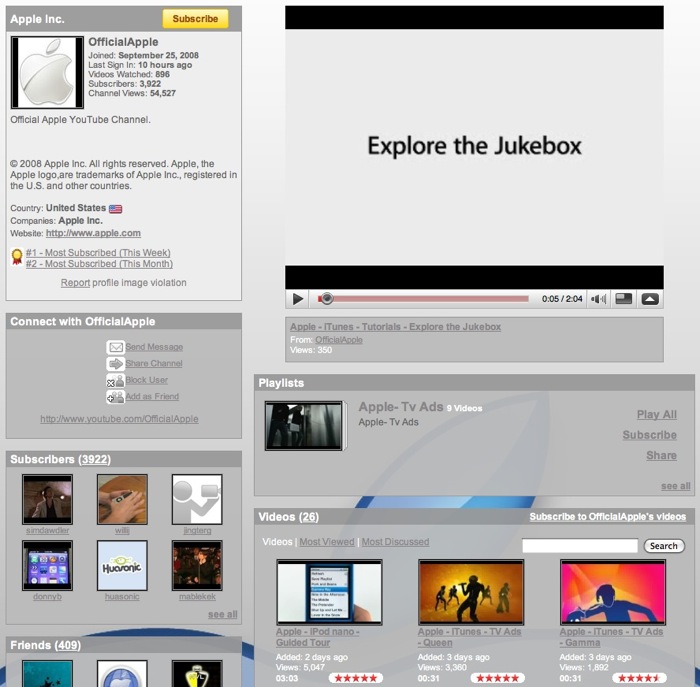The width and height of the screenshot is (700, 687).
Task: Subscribe to OfficialApple's videos
Action: click(x=608, y=516)
